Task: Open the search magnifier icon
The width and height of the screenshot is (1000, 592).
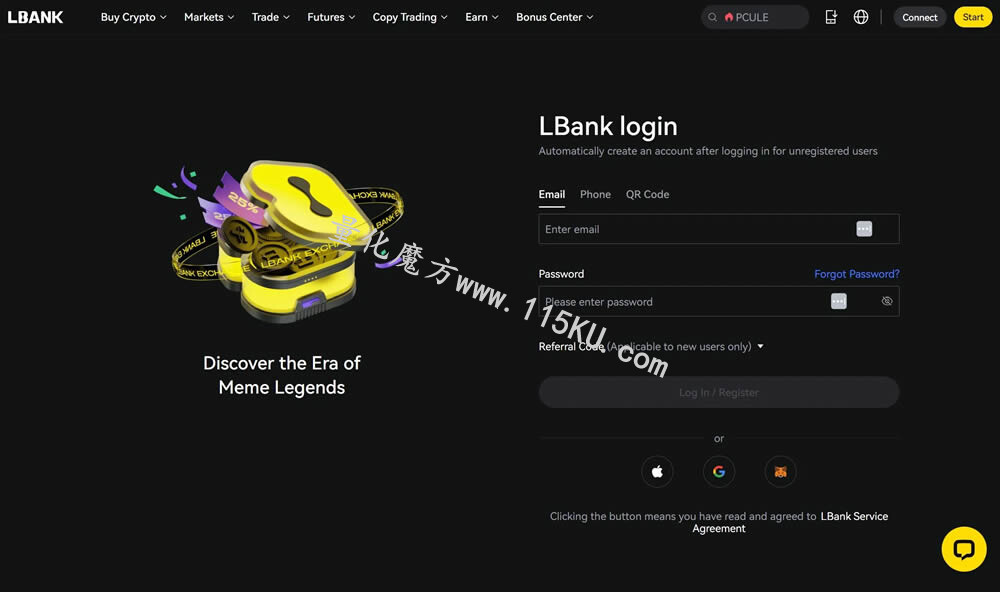Action: (712, 17)
